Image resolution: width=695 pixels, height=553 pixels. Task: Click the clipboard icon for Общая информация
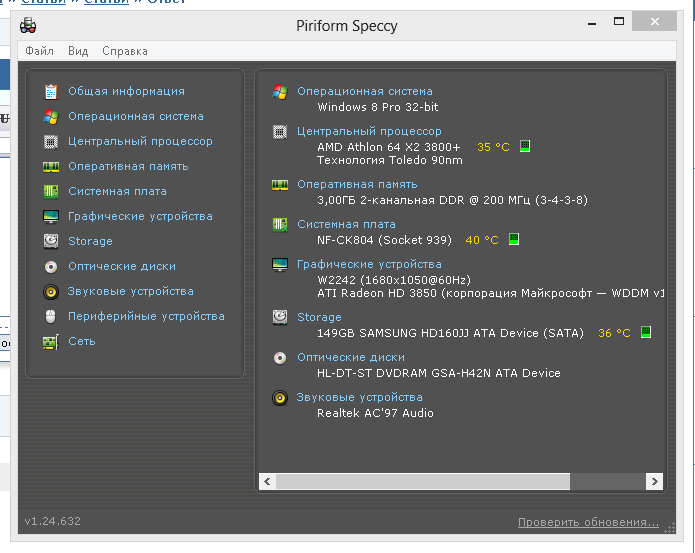tap(51, 92)
